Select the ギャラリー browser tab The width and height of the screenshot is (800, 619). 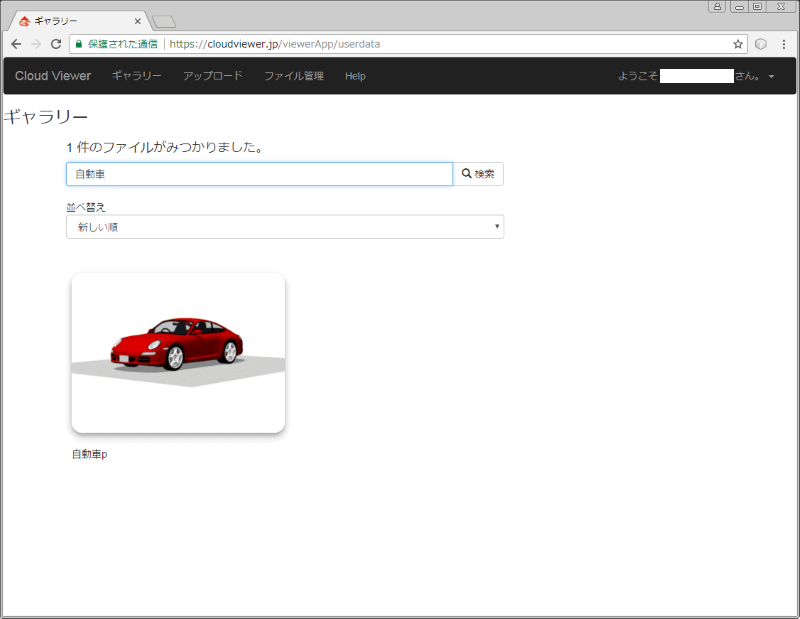coord(79,21)
